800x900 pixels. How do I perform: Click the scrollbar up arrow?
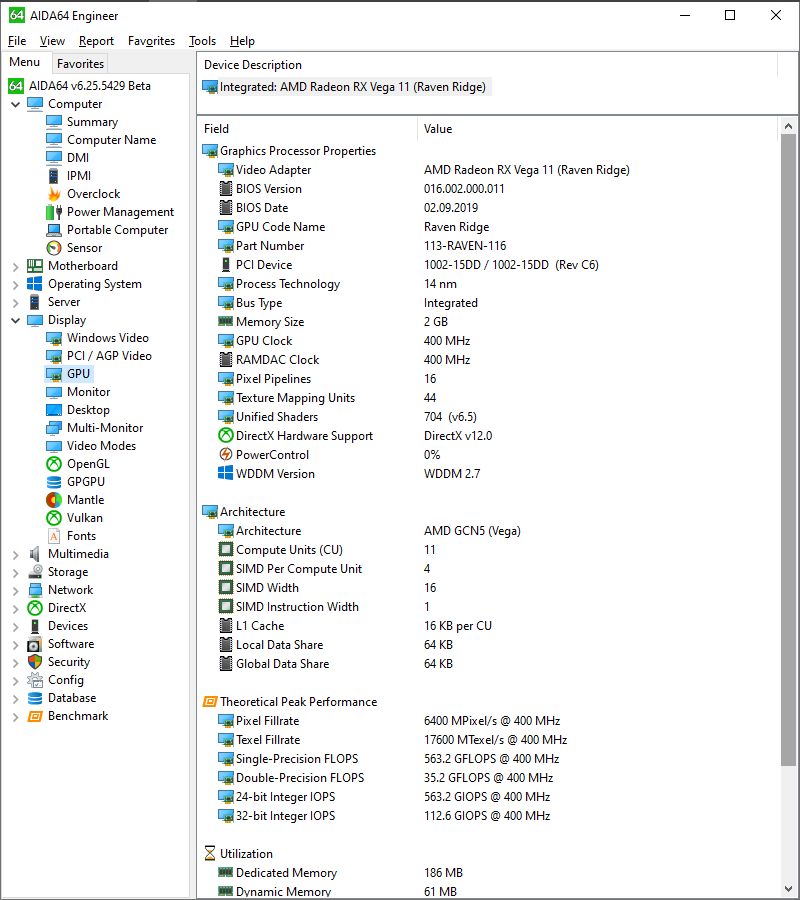point(789,126)
